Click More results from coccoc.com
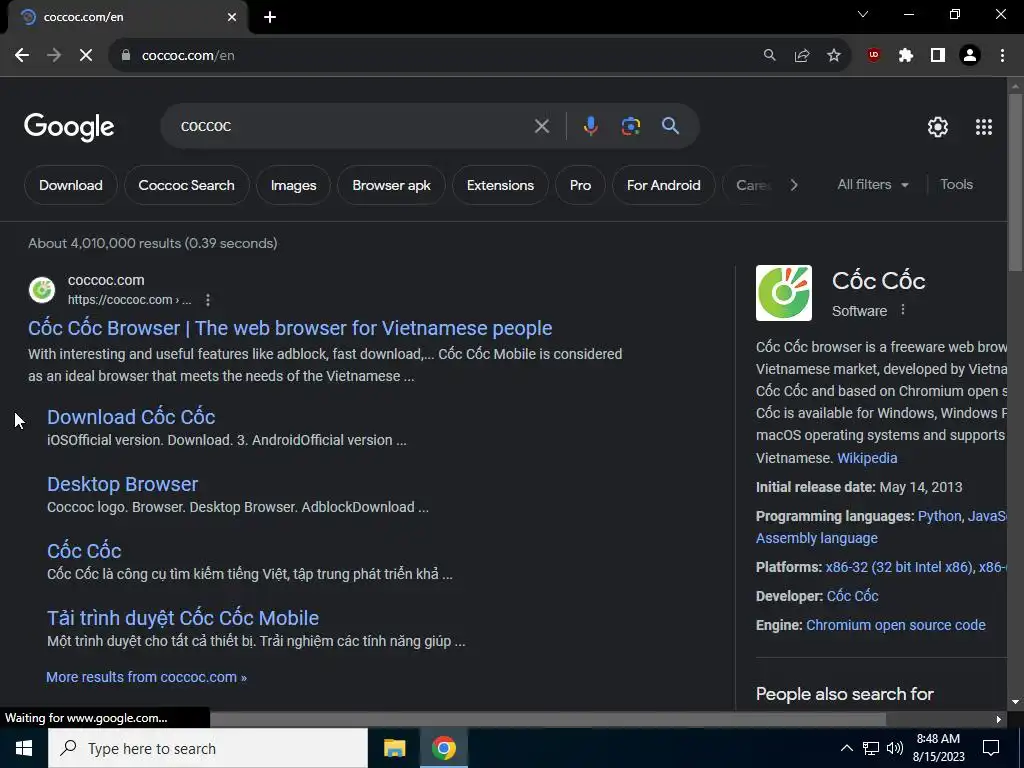The height and width of the screenshot is (768, 1024). [x=146, y=677]
